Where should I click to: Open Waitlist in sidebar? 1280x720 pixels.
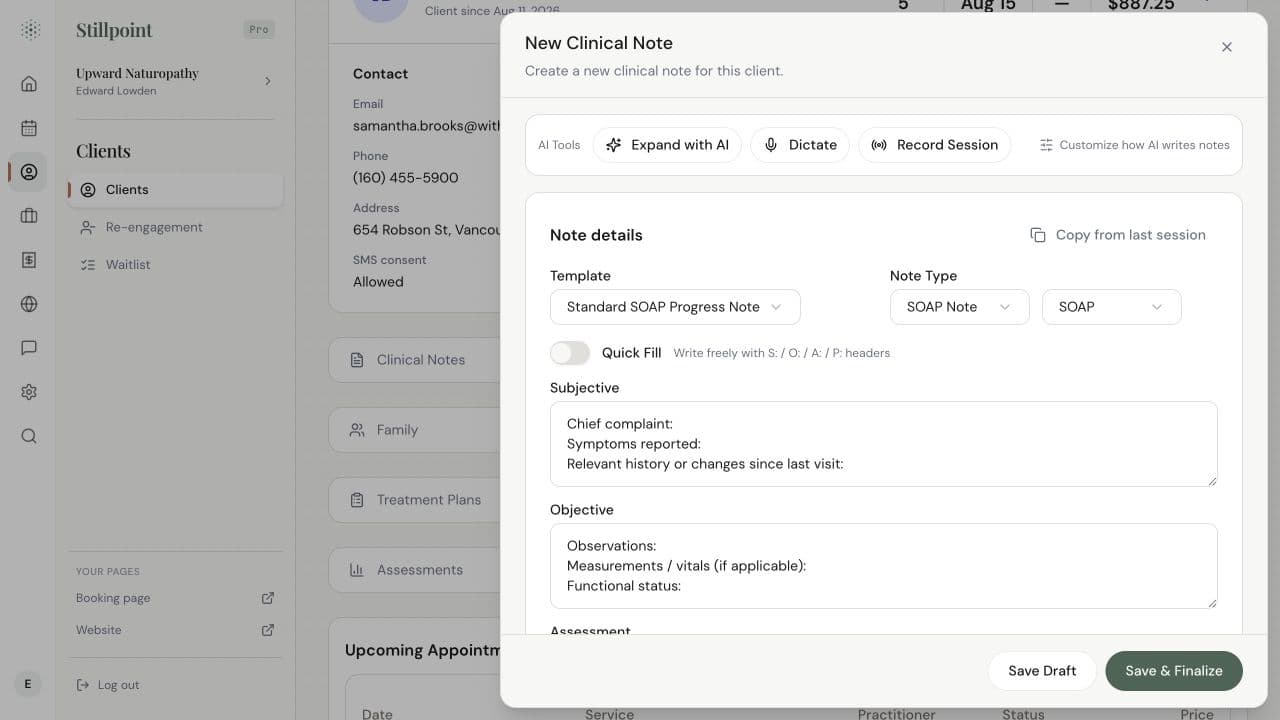click(176, 265)
